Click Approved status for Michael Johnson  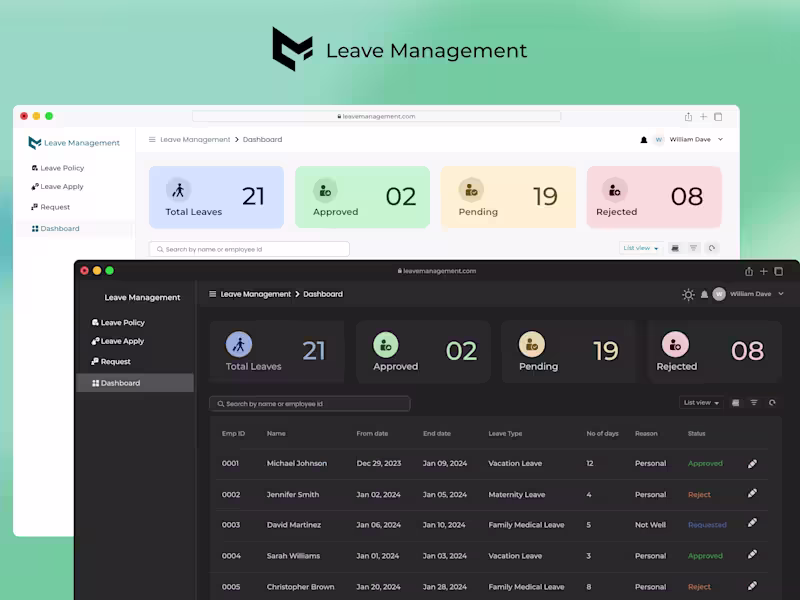point(705,463)
